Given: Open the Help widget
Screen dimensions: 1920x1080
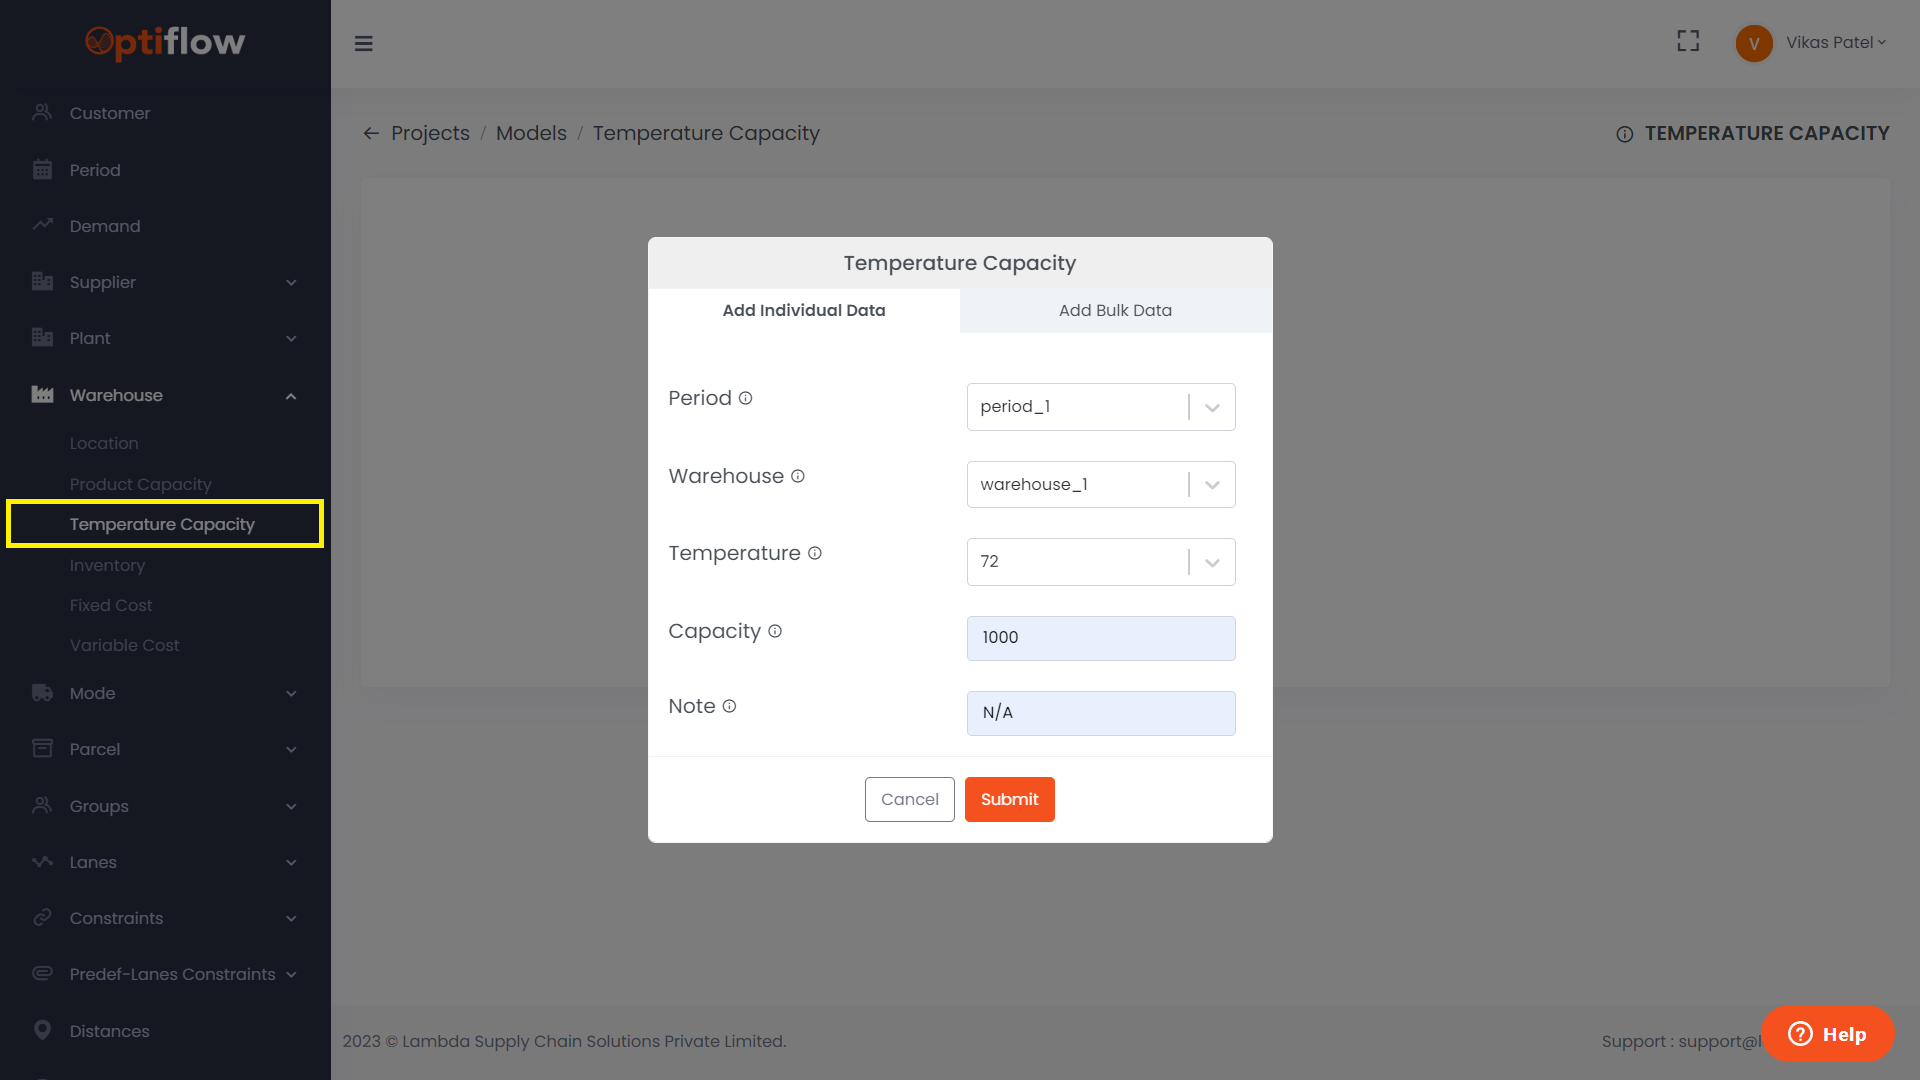Looking at the screenshot, I should (x=1827, y=1034).
